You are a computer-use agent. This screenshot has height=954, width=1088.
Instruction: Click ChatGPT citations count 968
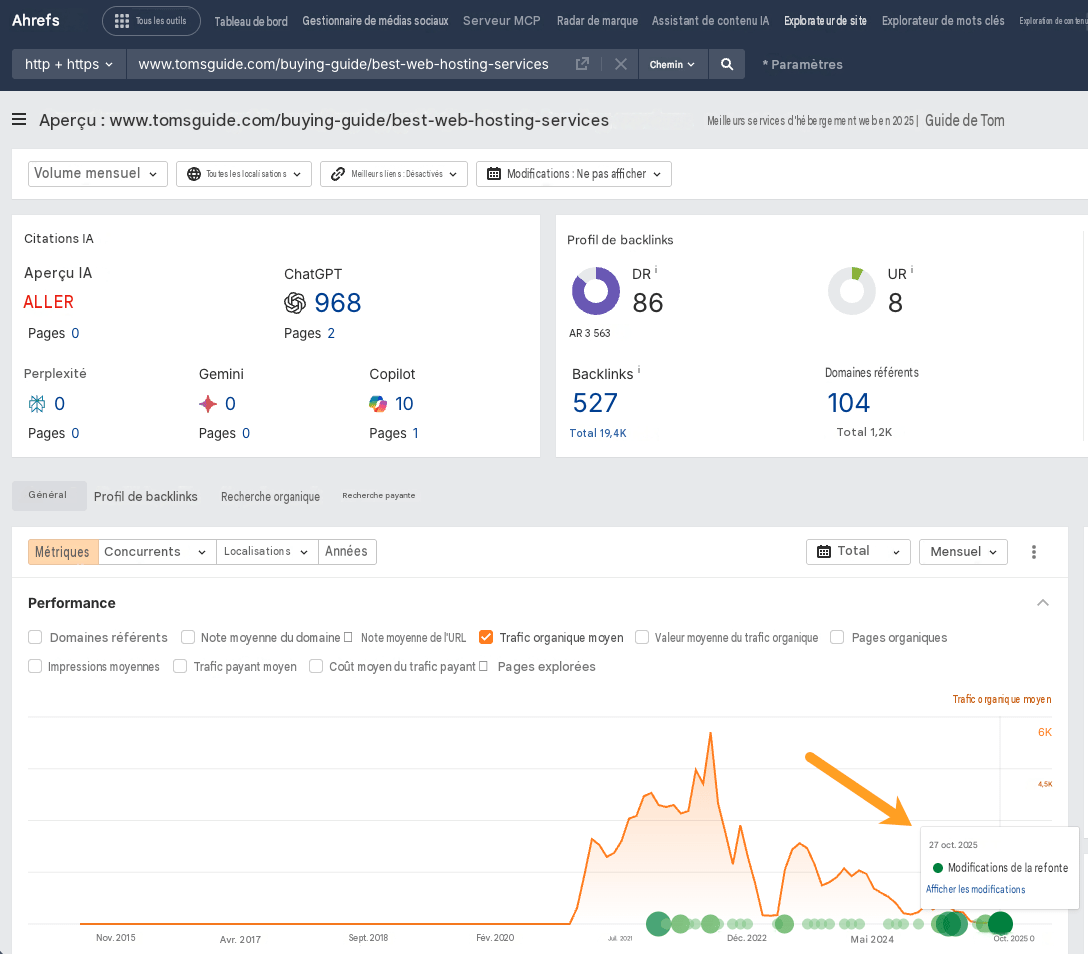click(x=338, y=303)
